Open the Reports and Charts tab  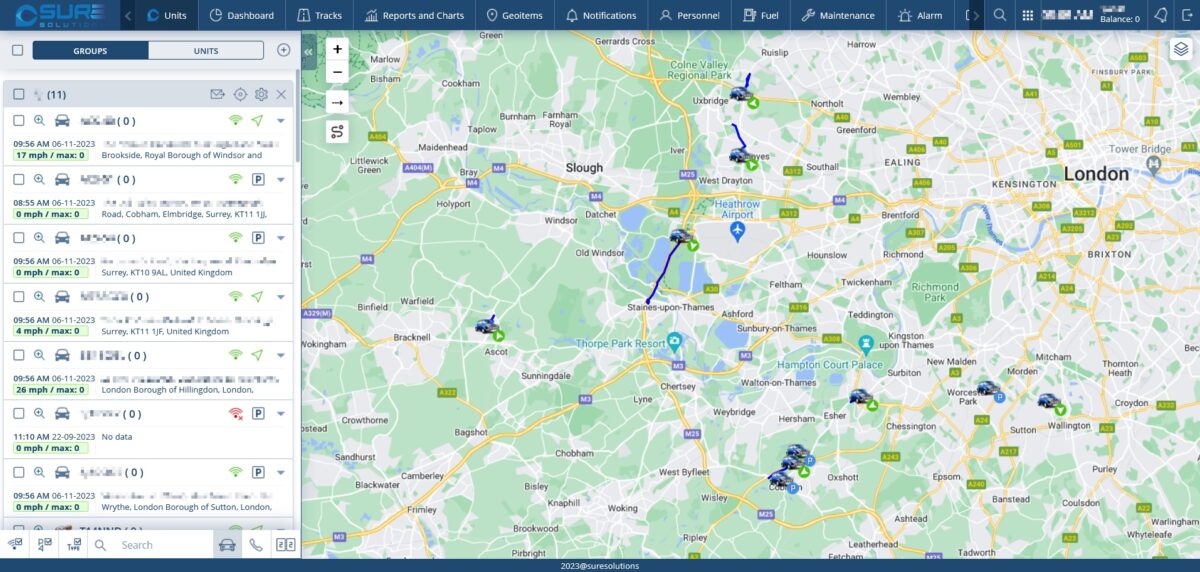coord(415,15)
